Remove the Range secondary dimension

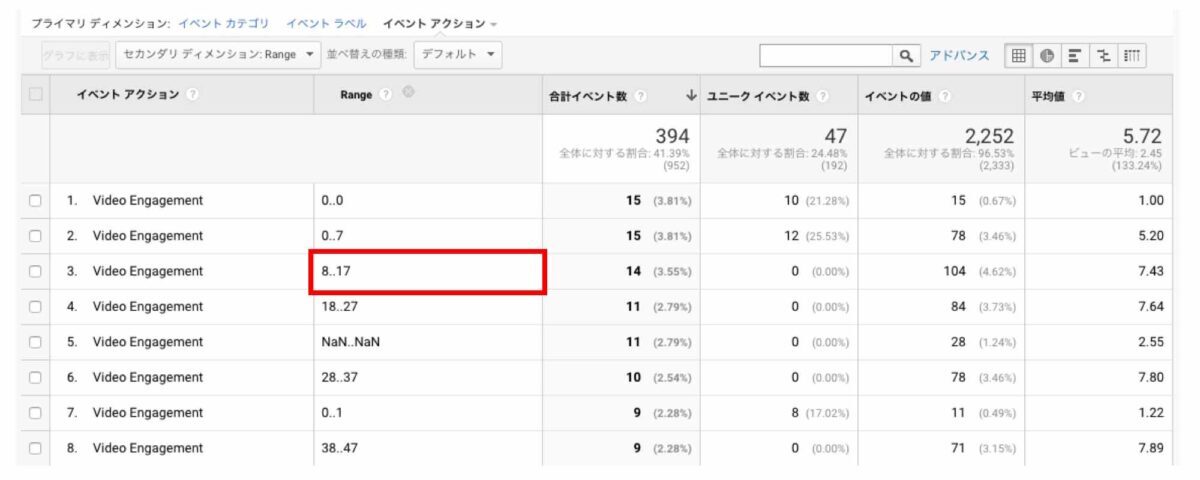408,94
